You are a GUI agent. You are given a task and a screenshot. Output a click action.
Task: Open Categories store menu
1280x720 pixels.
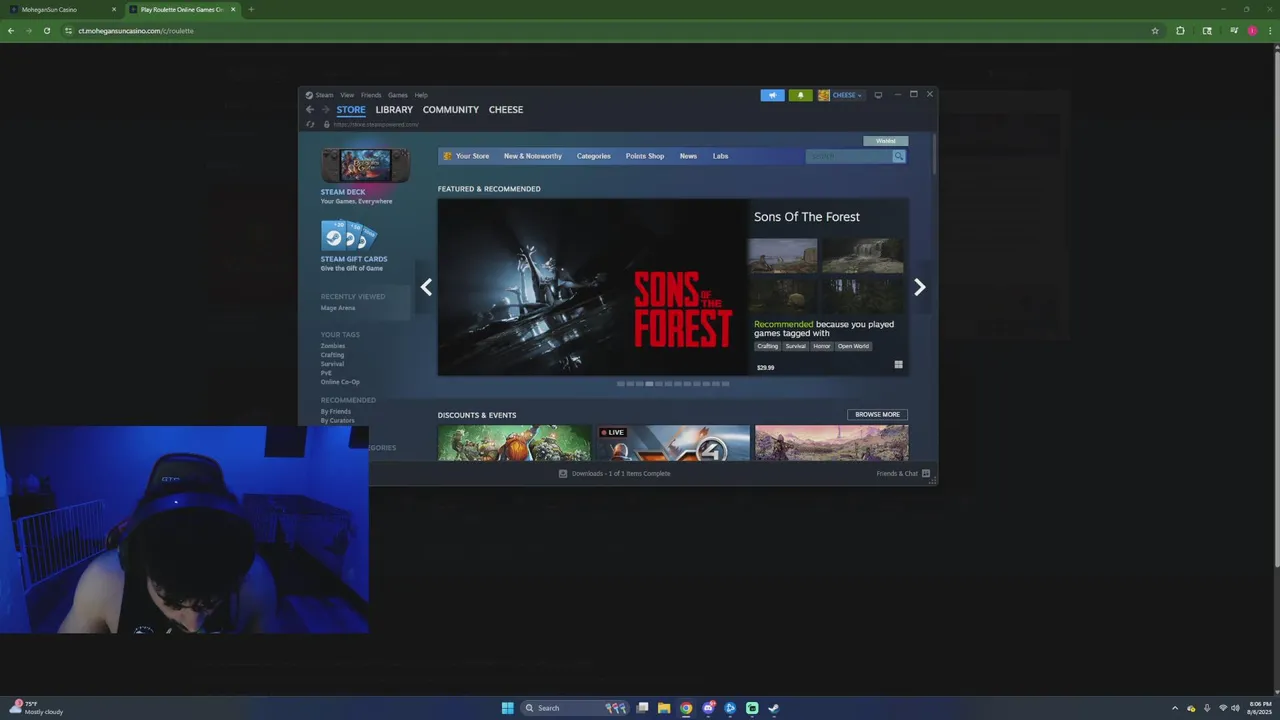594,156
